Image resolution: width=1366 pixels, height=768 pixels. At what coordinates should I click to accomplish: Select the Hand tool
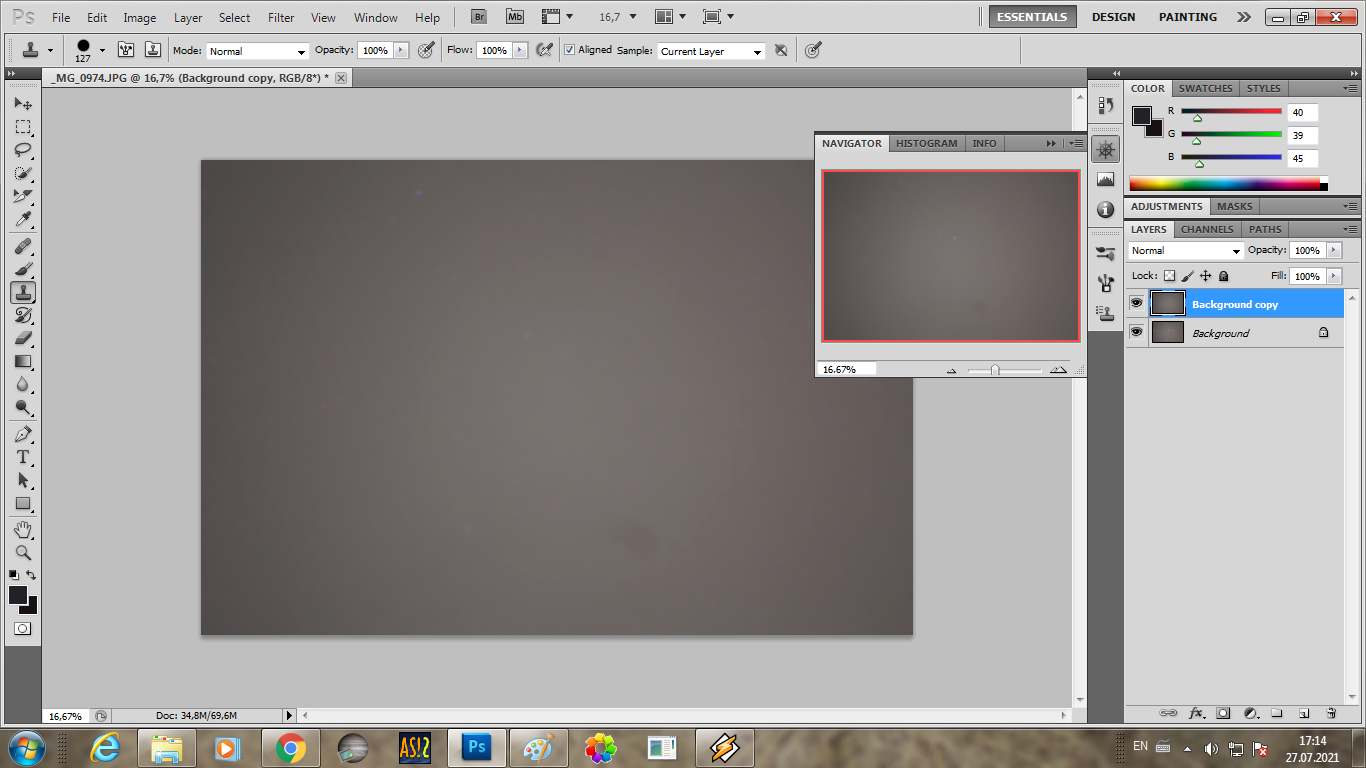click(x=22, y=529)
